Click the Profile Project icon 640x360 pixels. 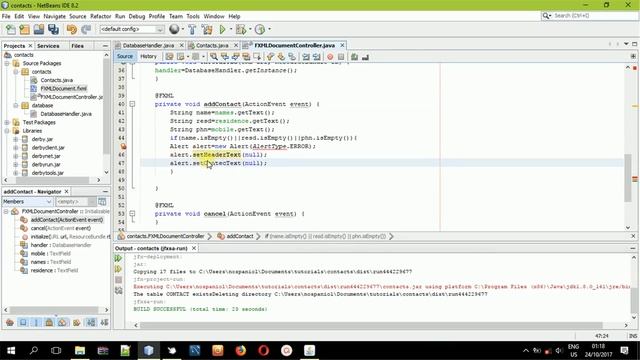pyautogui.click(x=260, y=29)
